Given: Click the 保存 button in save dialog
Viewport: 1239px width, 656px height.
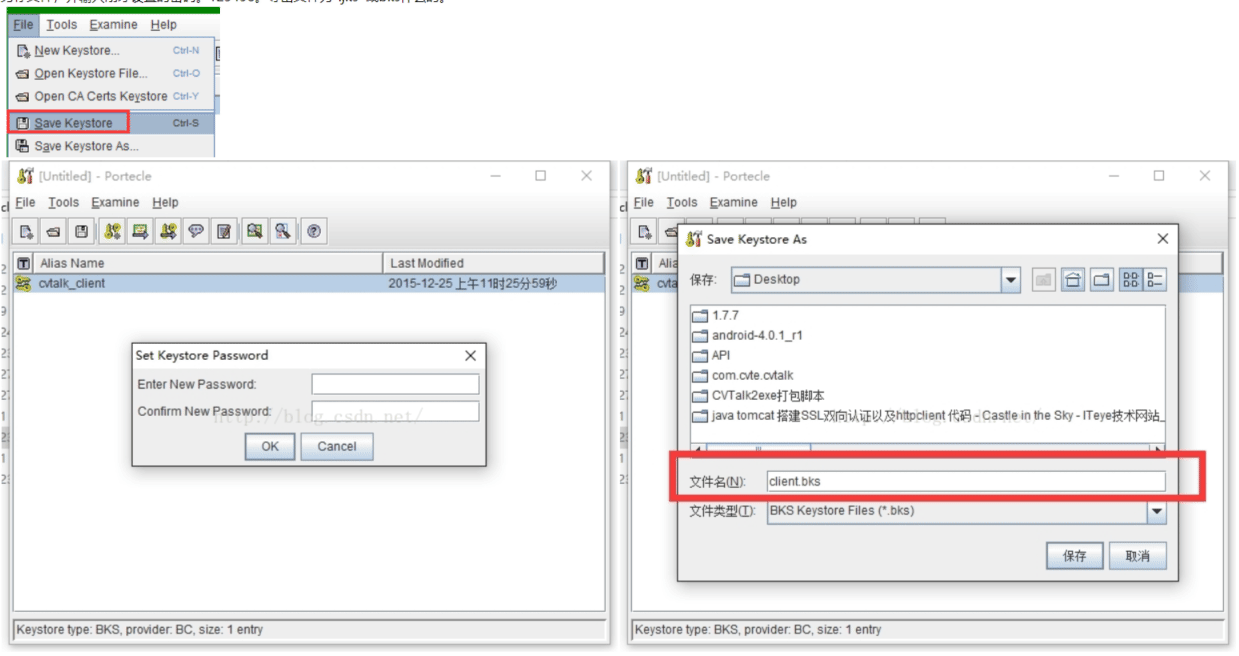Looking at the screenshot, I should 1075,556.
